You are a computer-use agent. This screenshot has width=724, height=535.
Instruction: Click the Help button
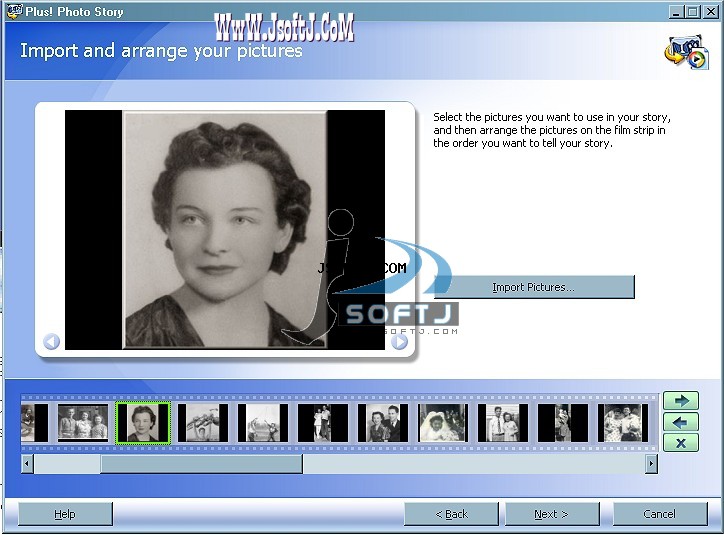65,514
